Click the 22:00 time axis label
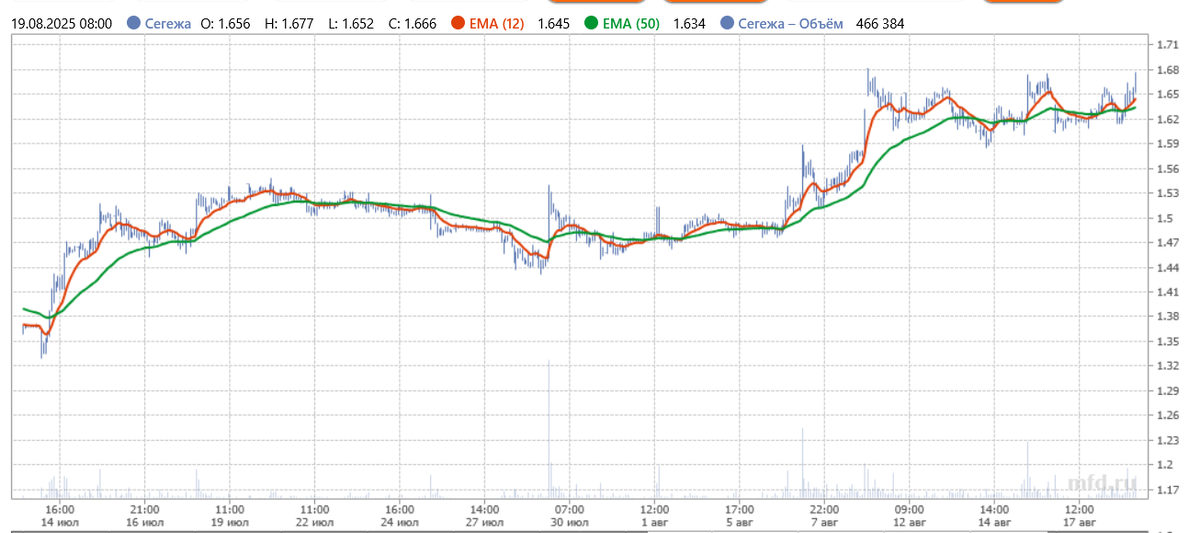 coord(824,509)
